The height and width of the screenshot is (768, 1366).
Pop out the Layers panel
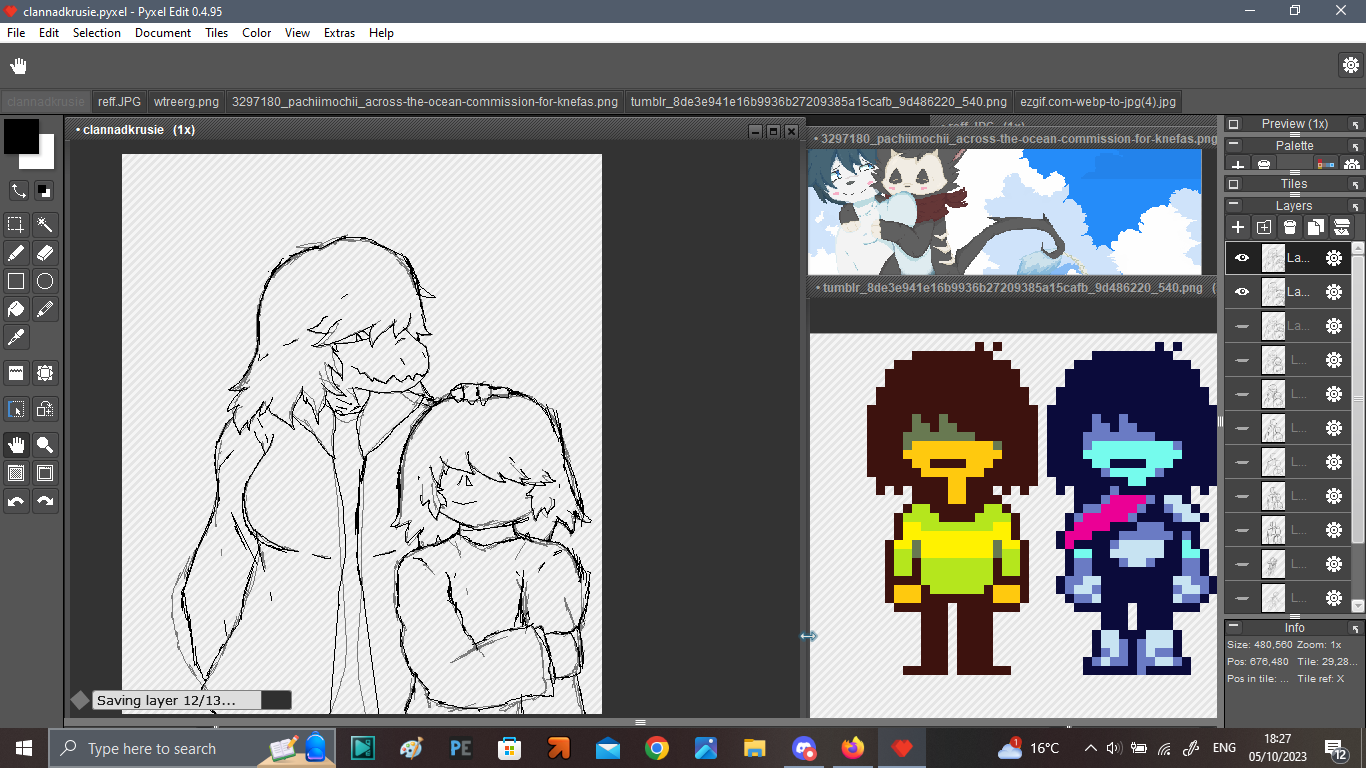1356,205
